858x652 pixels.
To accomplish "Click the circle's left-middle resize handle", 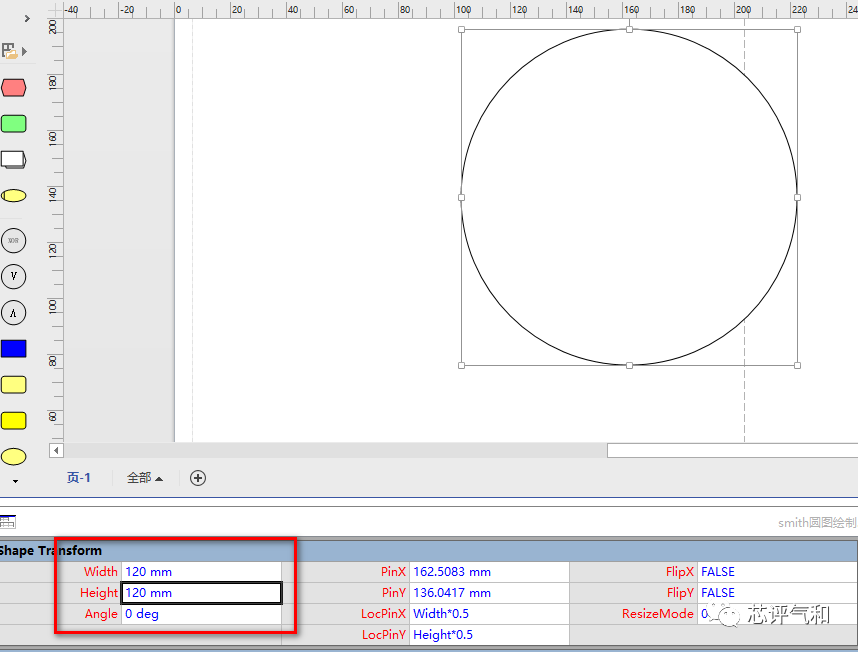I will 461,197.
